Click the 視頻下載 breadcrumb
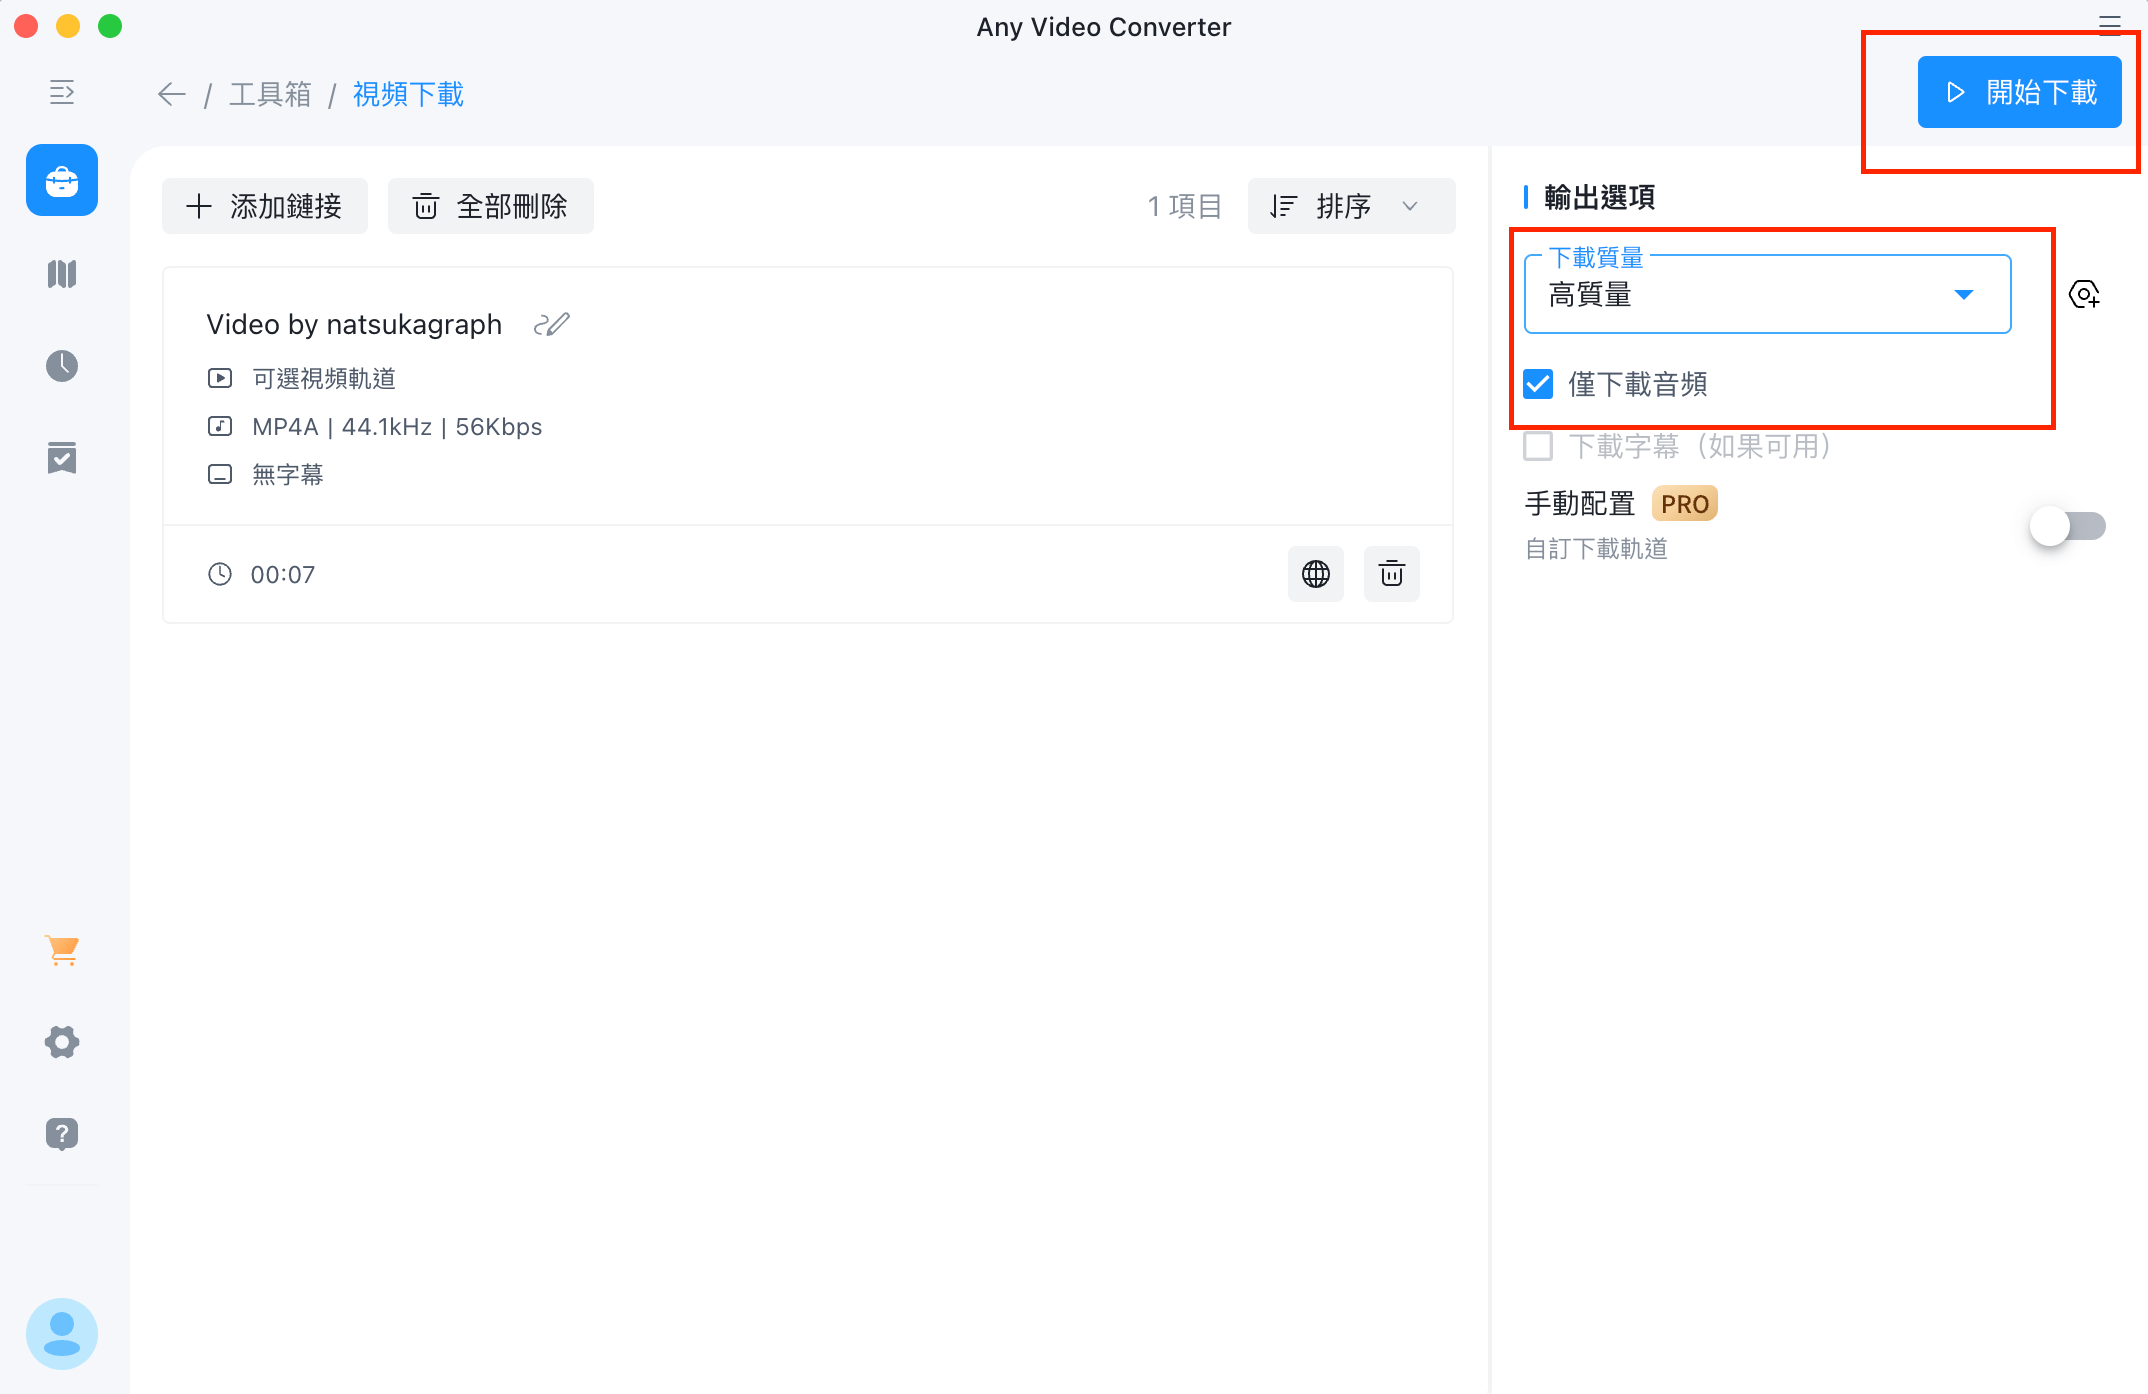Viewport: 2148px width, 1394px height. click(408, 94)
